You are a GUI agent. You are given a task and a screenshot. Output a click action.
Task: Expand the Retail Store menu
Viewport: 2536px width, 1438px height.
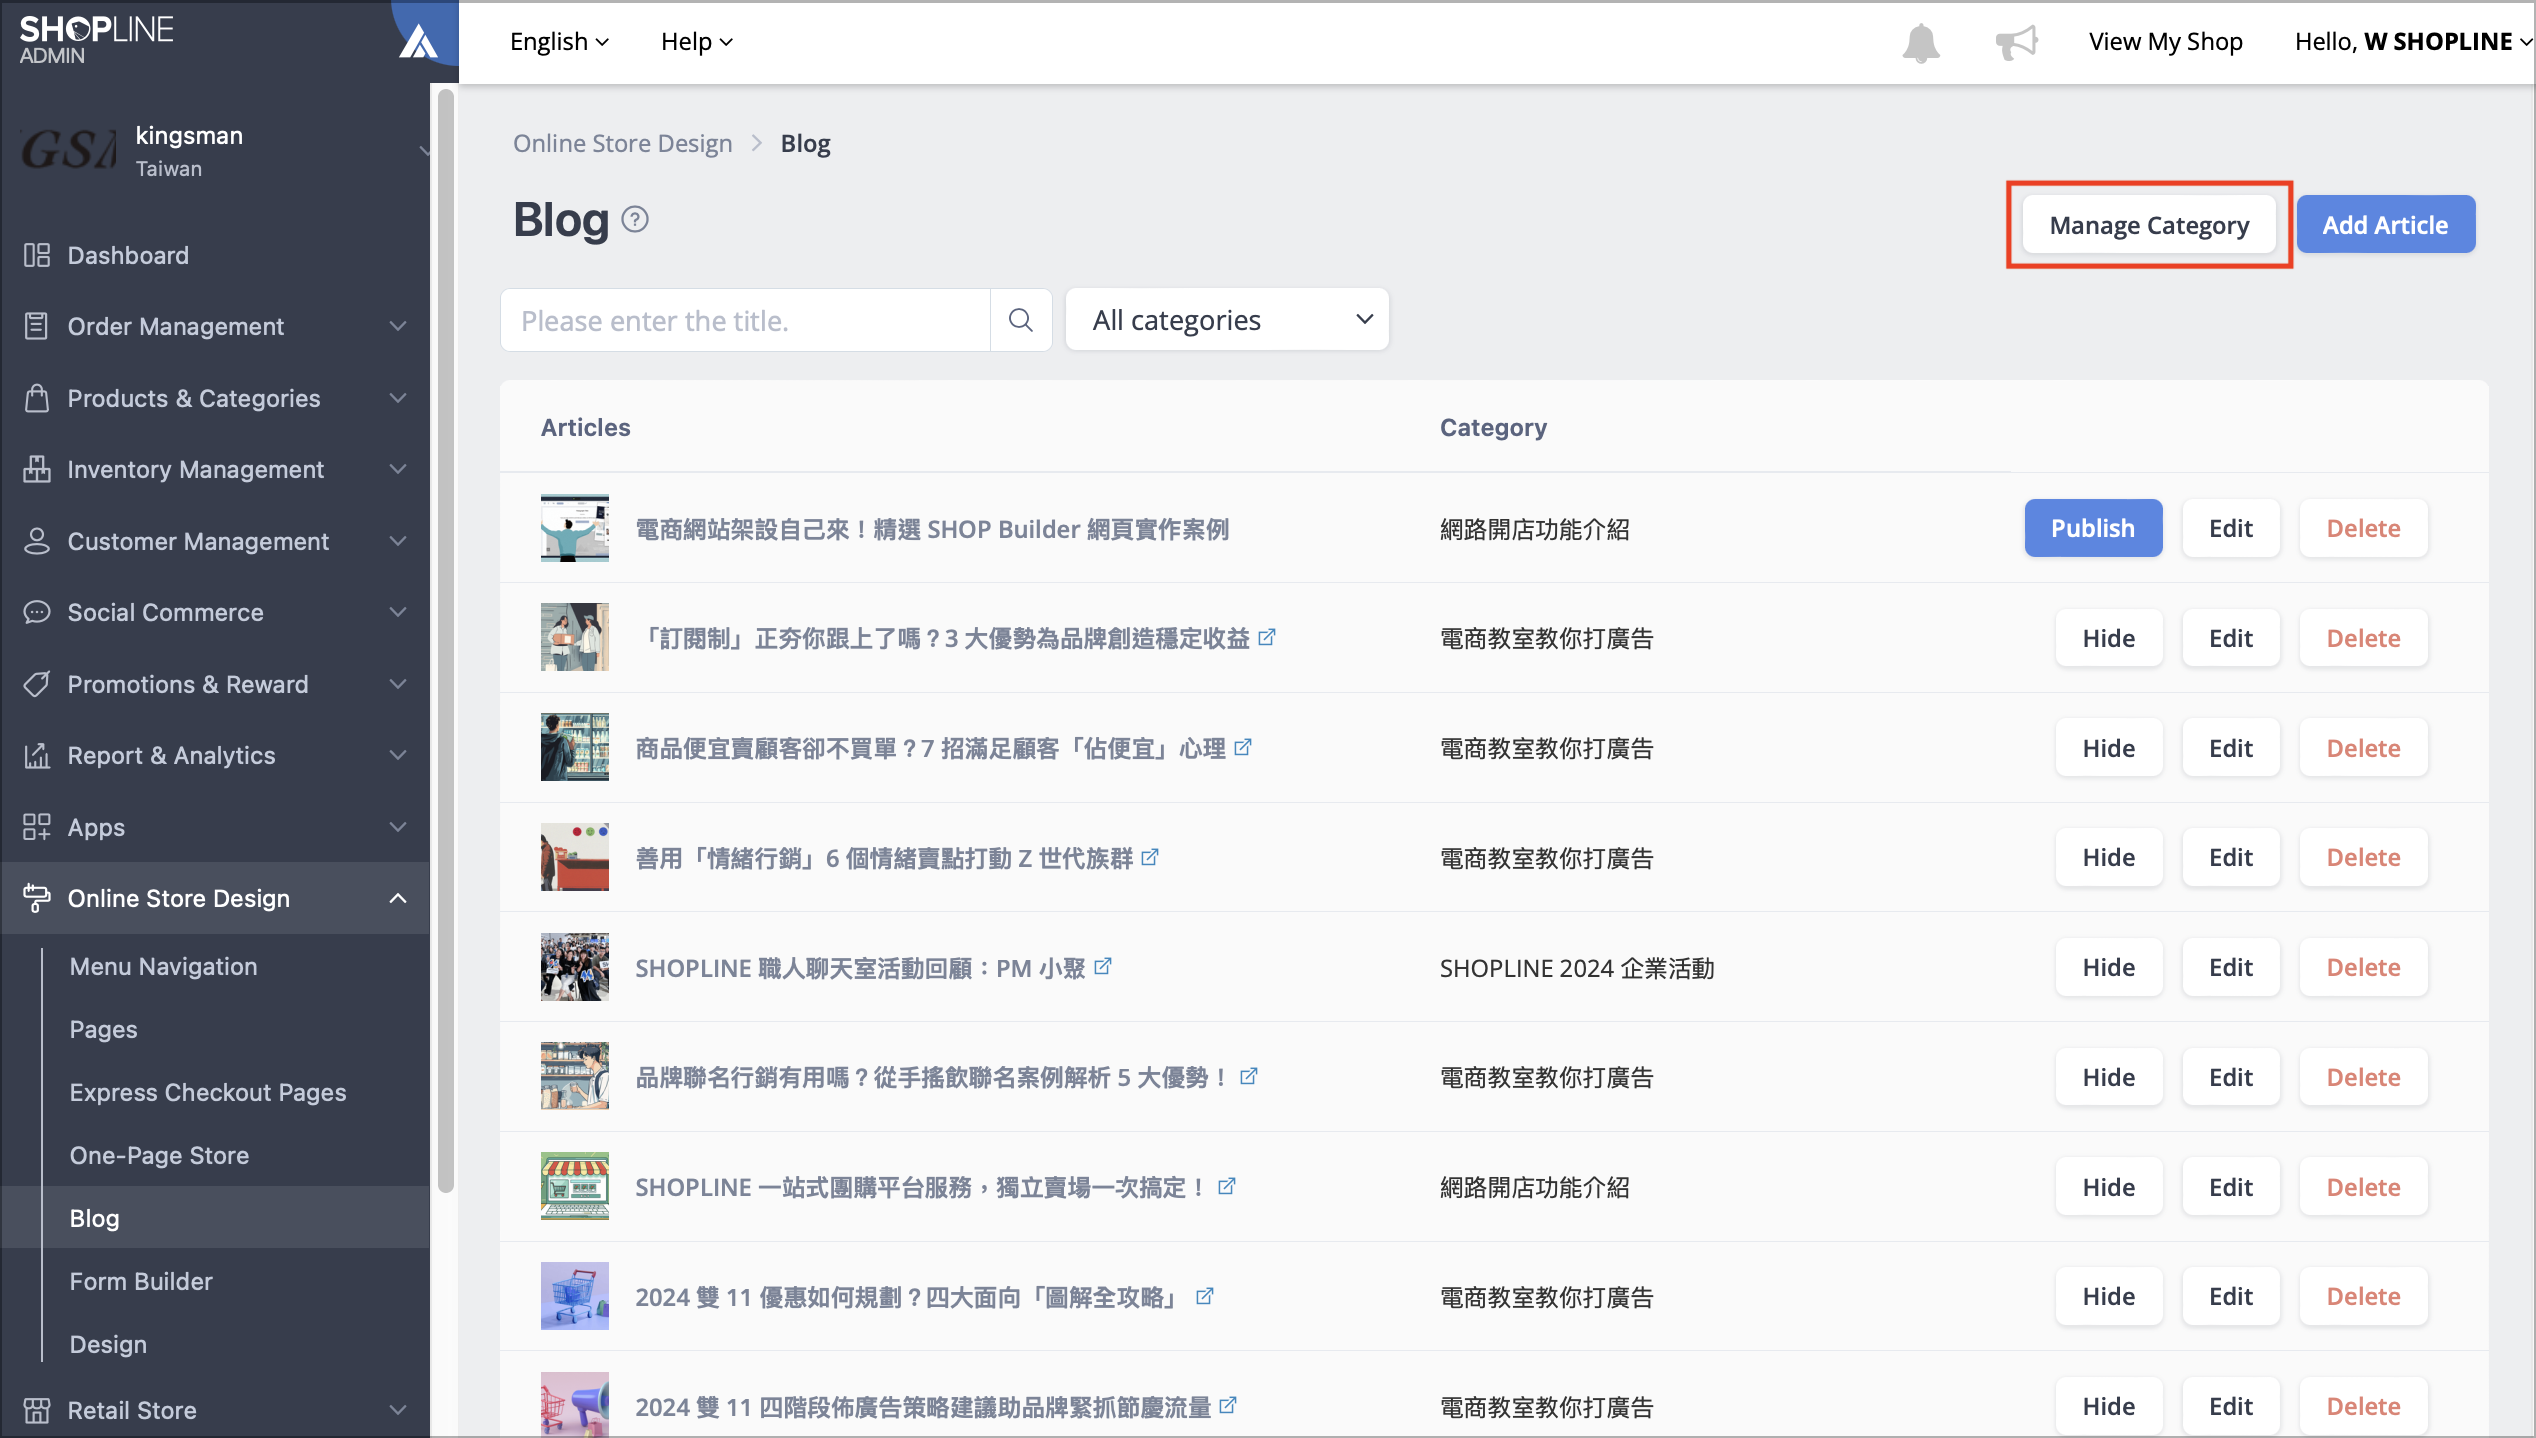point(398,1410)
